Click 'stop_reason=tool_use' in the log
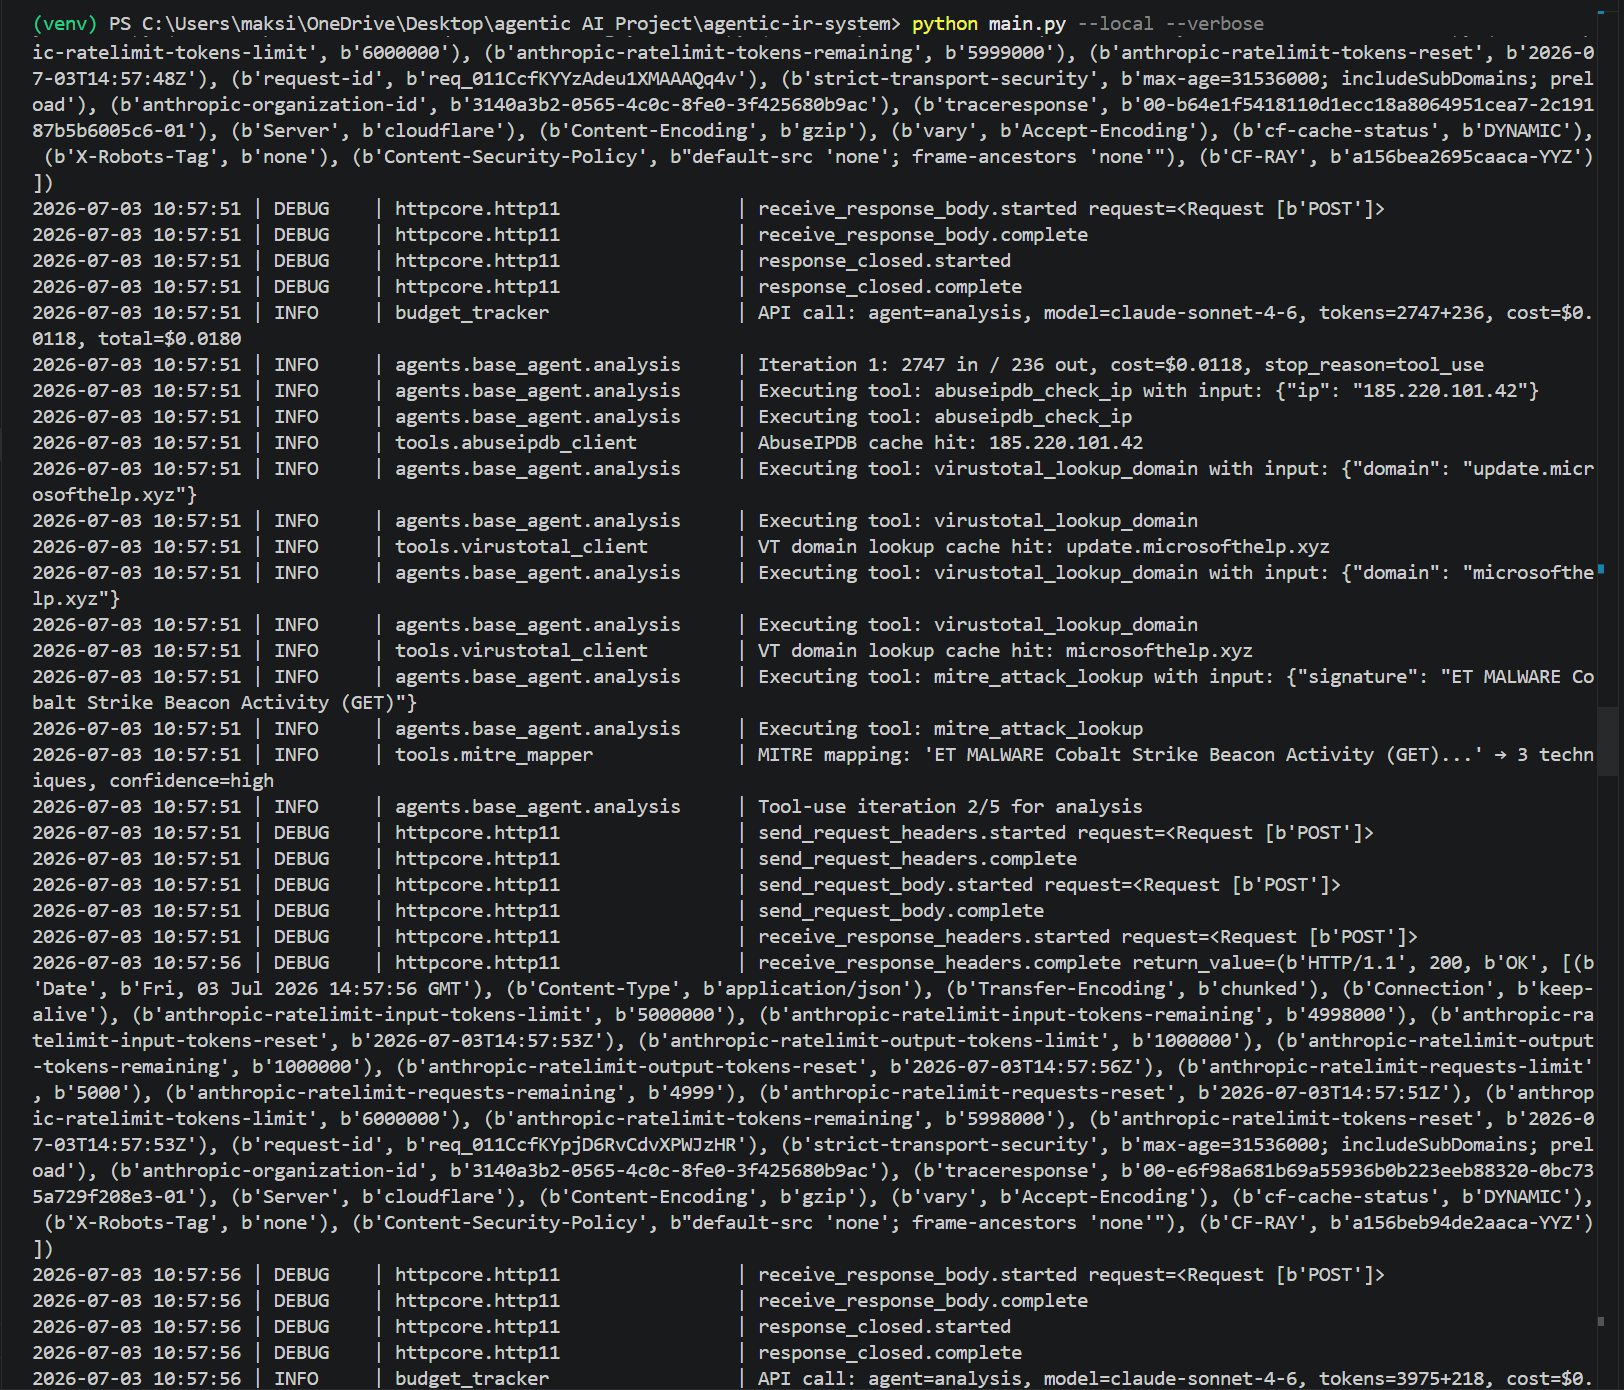1624x1390 pixels. [x=1374, y=365]
